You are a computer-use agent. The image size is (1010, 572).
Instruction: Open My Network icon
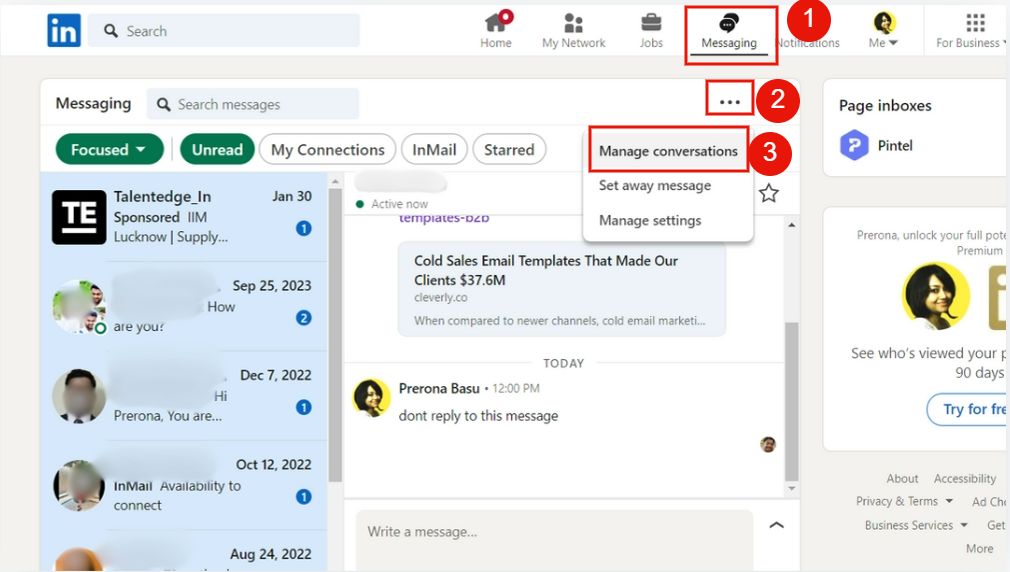point(573,23)
